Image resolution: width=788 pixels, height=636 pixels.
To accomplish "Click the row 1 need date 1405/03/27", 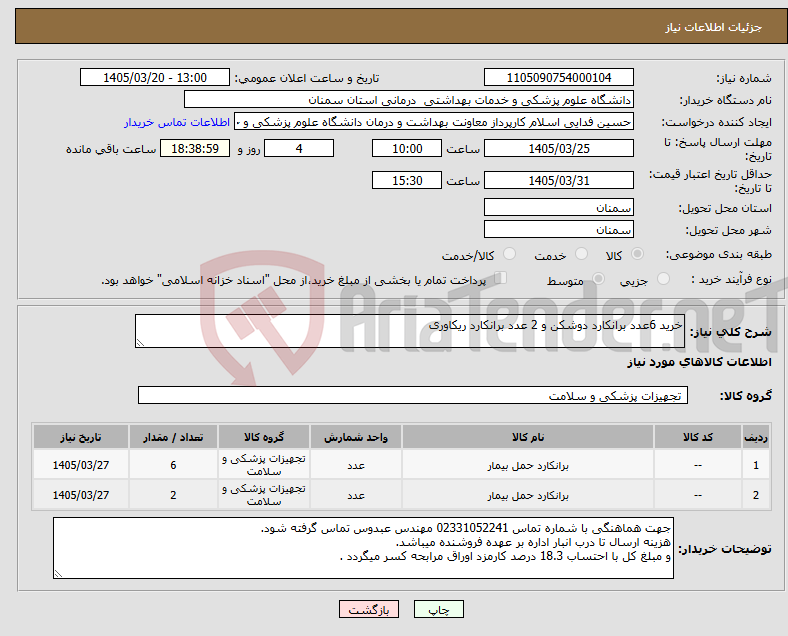I will 81,465.
